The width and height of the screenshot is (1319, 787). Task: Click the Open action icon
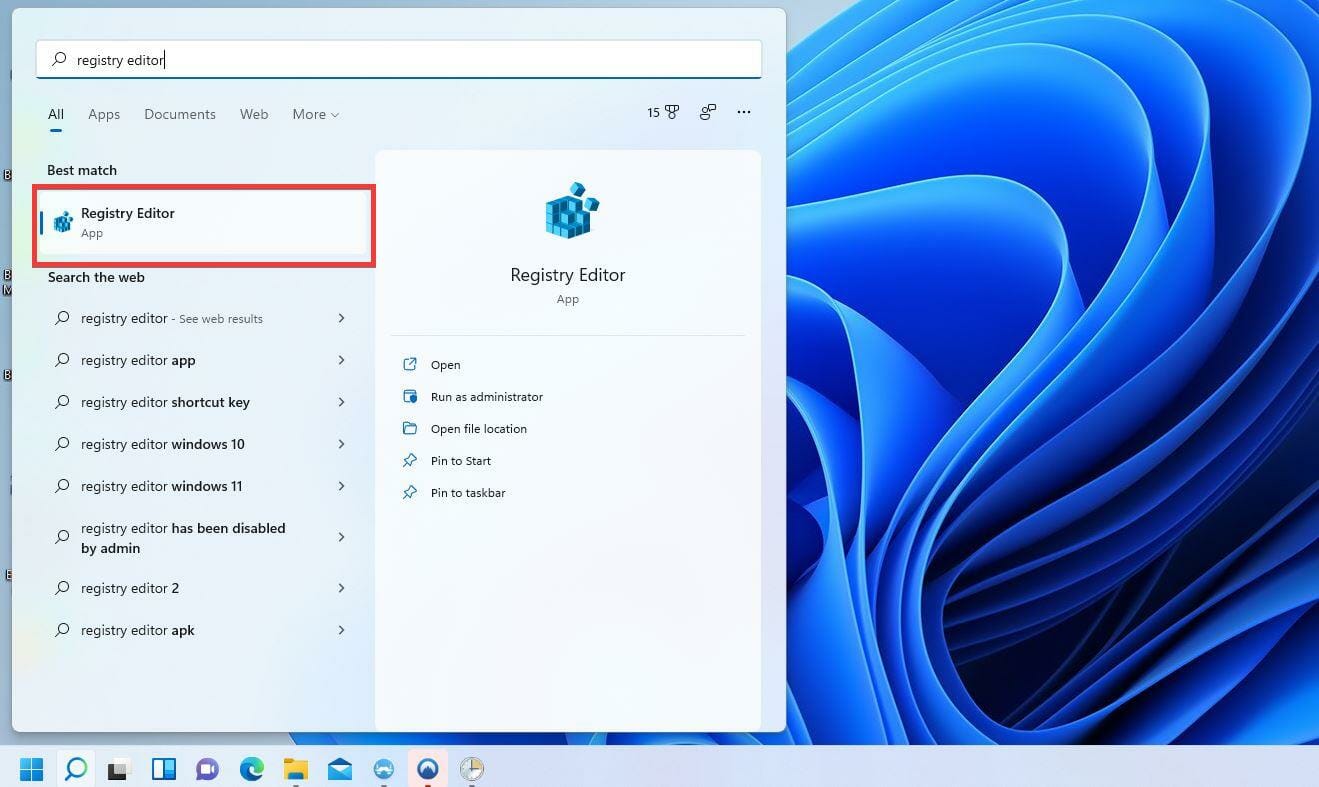point(409,364)
